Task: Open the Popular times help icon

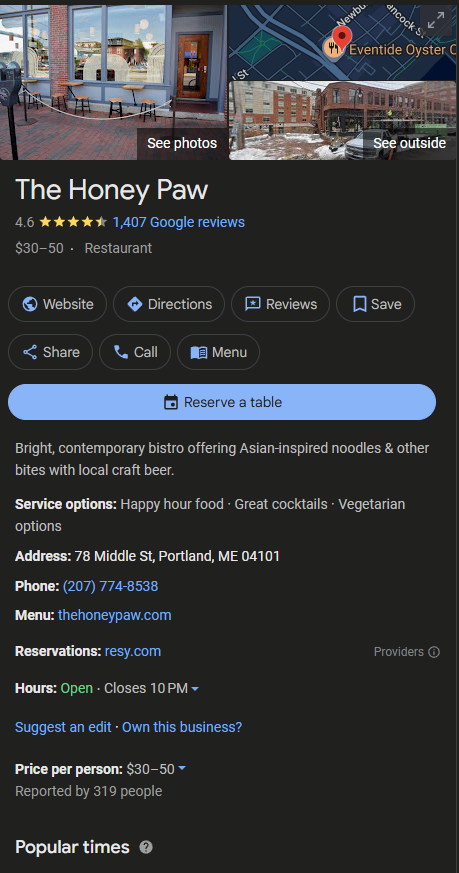Action: 145,847
